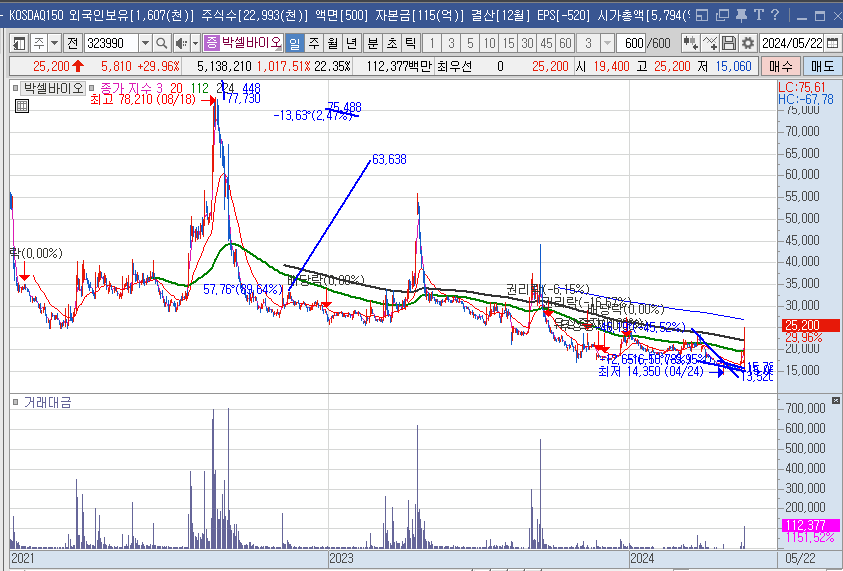This screenshot has height=571, width=843.
Task: Click the candle count field 600
Action: 631,42
